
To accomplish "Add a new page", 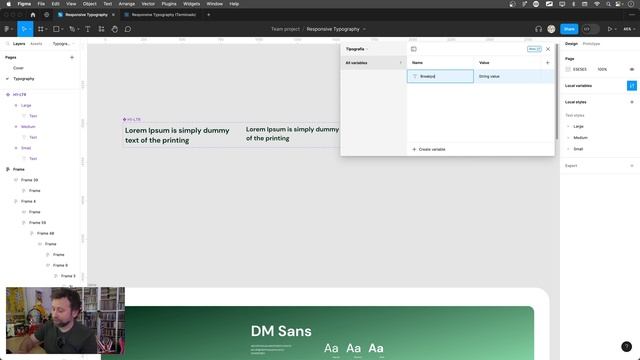I will click(72, 58).
